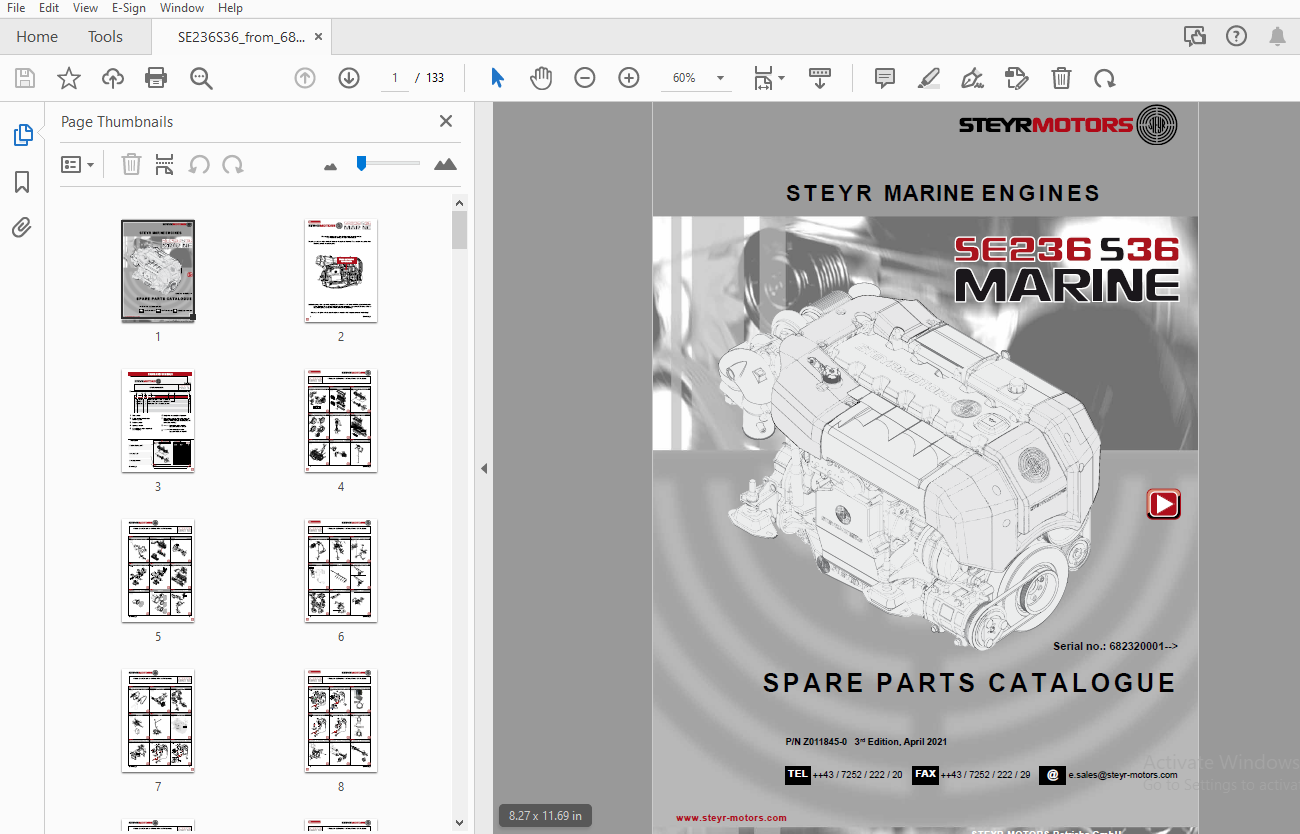1300x834 pixels.
Task: Open the Page Thumbnails sidebar icon
Action: 22,135
